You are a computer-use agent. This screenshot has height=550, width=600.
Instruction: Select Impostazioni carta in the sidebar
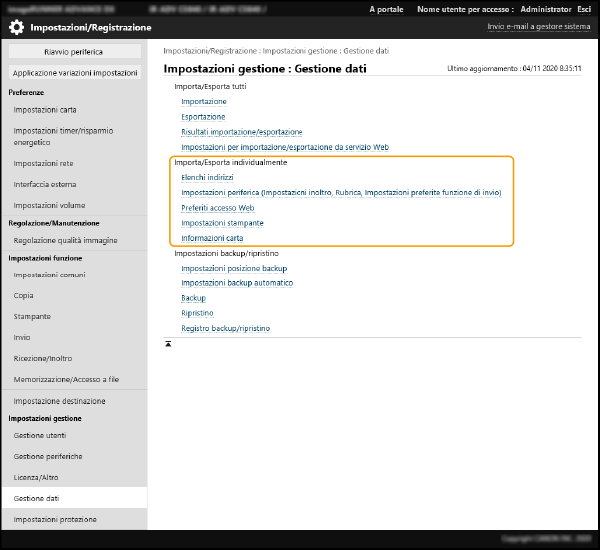coord(45,110)
